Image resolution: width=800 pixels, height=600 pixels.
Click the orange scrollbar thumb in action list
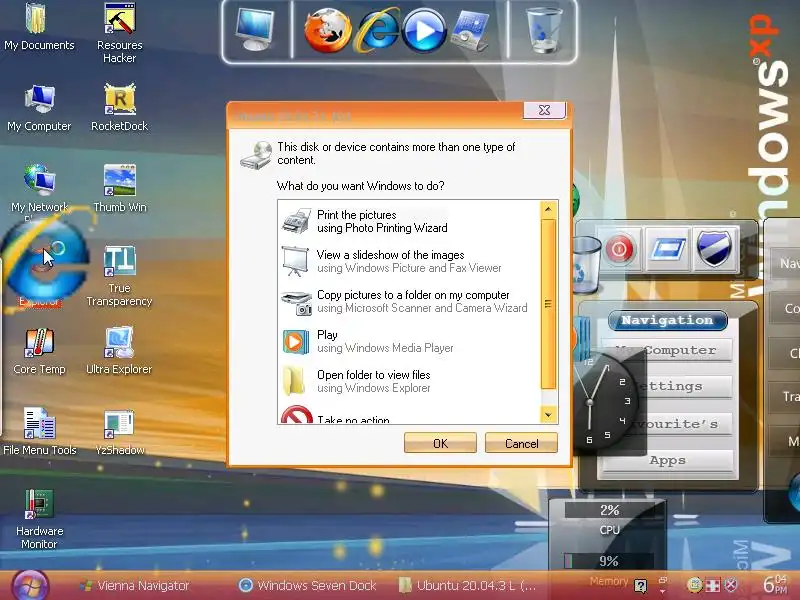(x=548, y=304)
